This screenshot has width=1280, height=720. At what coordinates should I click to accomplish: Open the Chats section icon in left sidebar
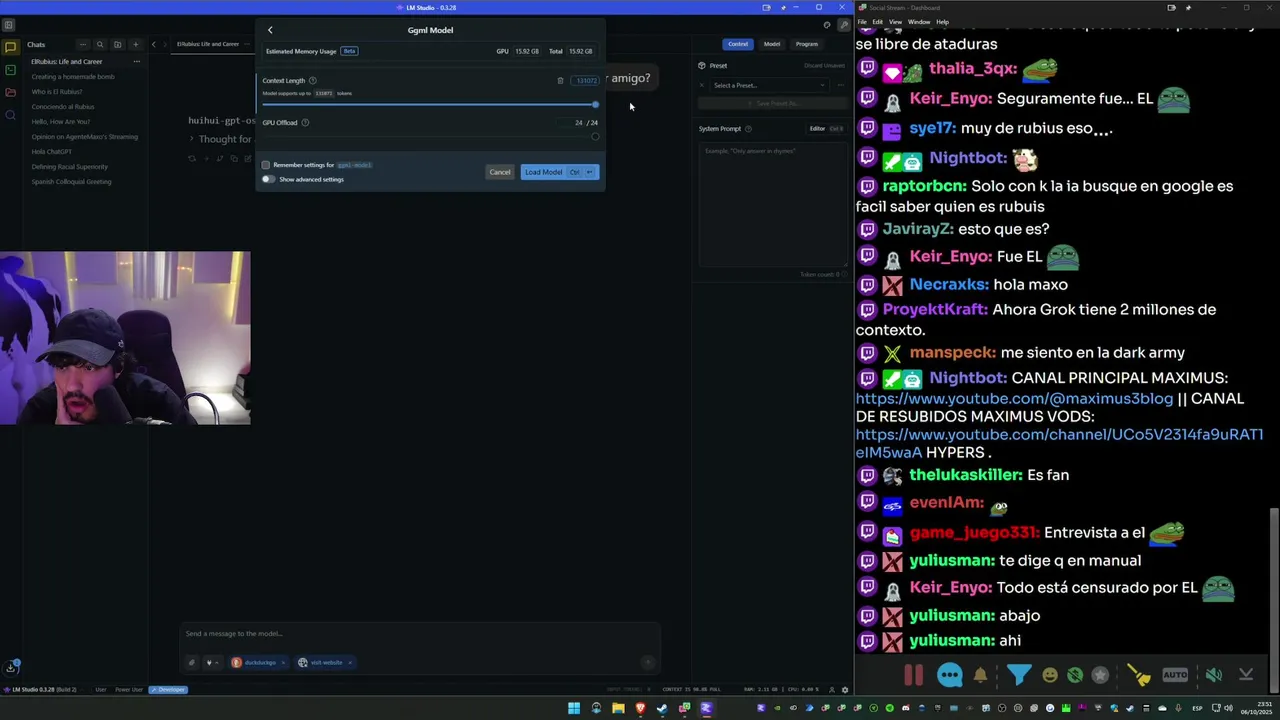(x=10, y=47)
